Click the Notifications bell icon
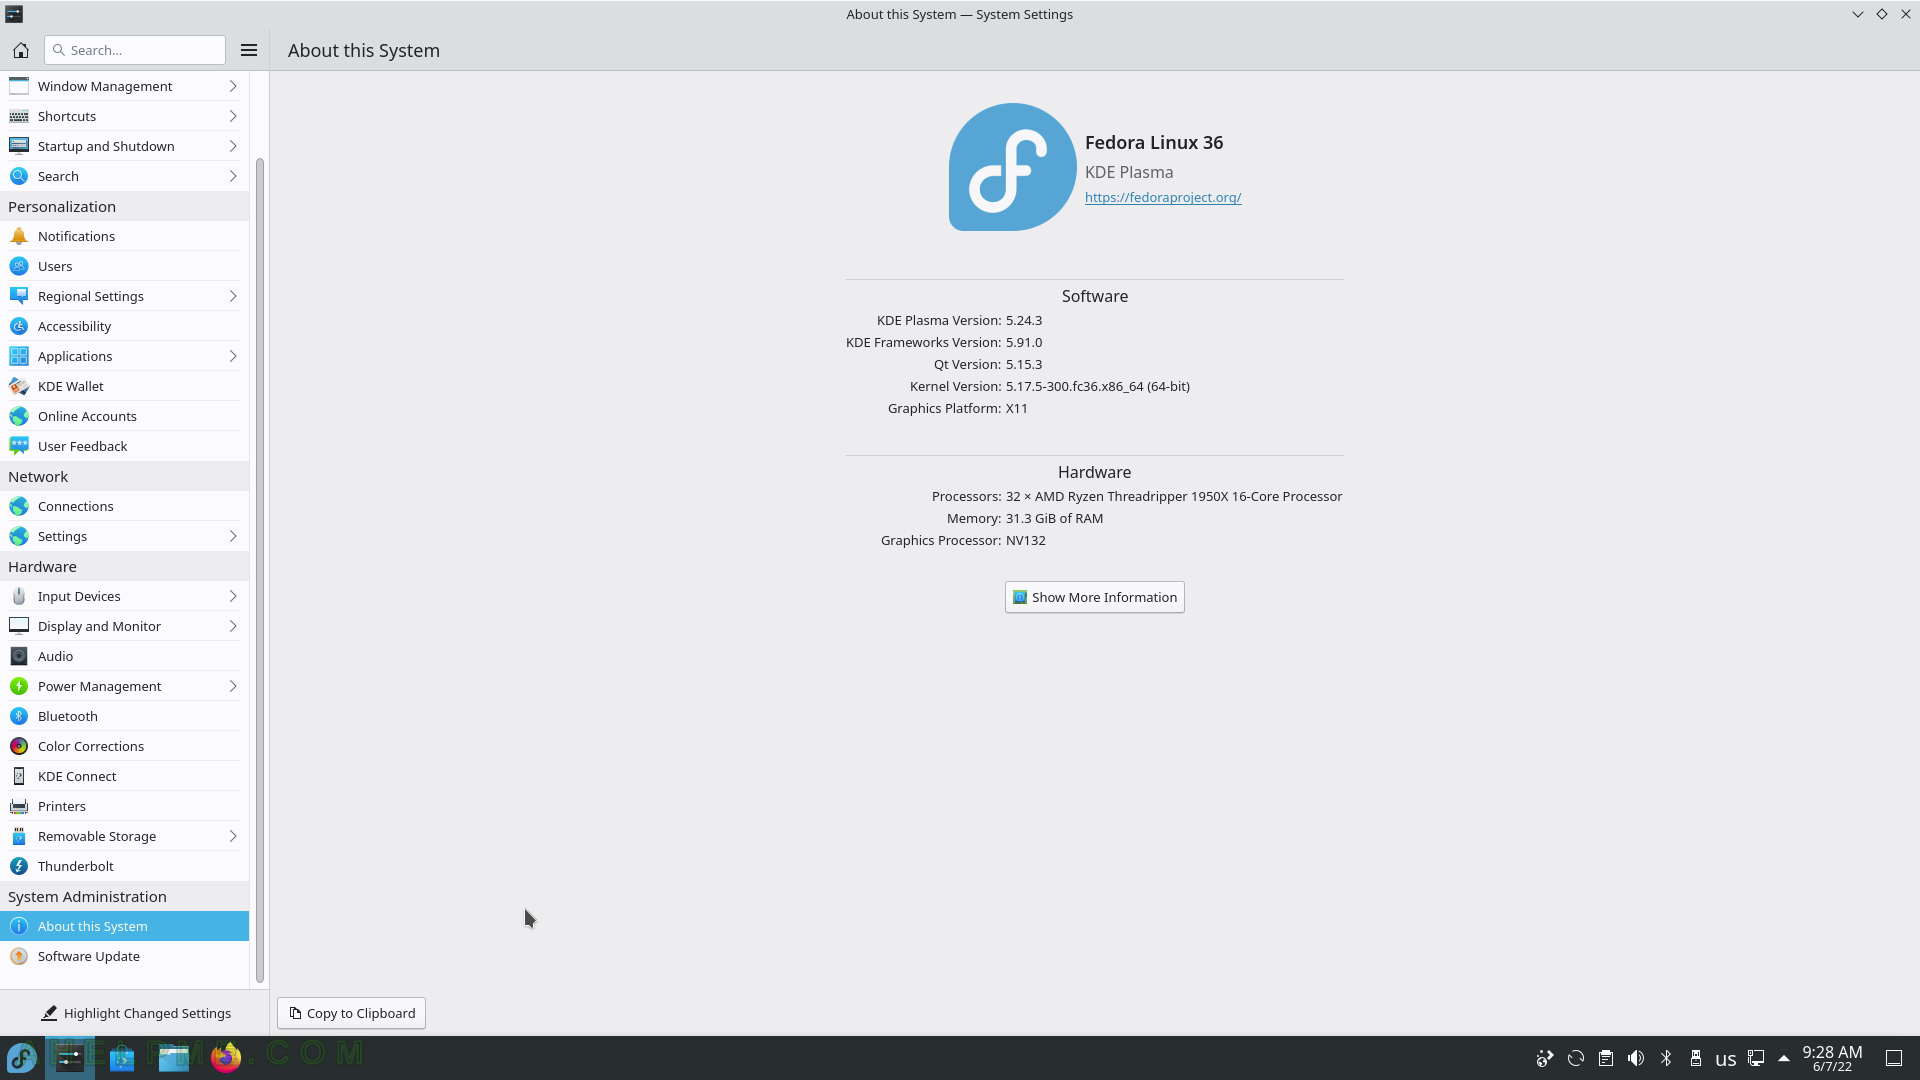 pyautogui.click(x=19, y=236)
